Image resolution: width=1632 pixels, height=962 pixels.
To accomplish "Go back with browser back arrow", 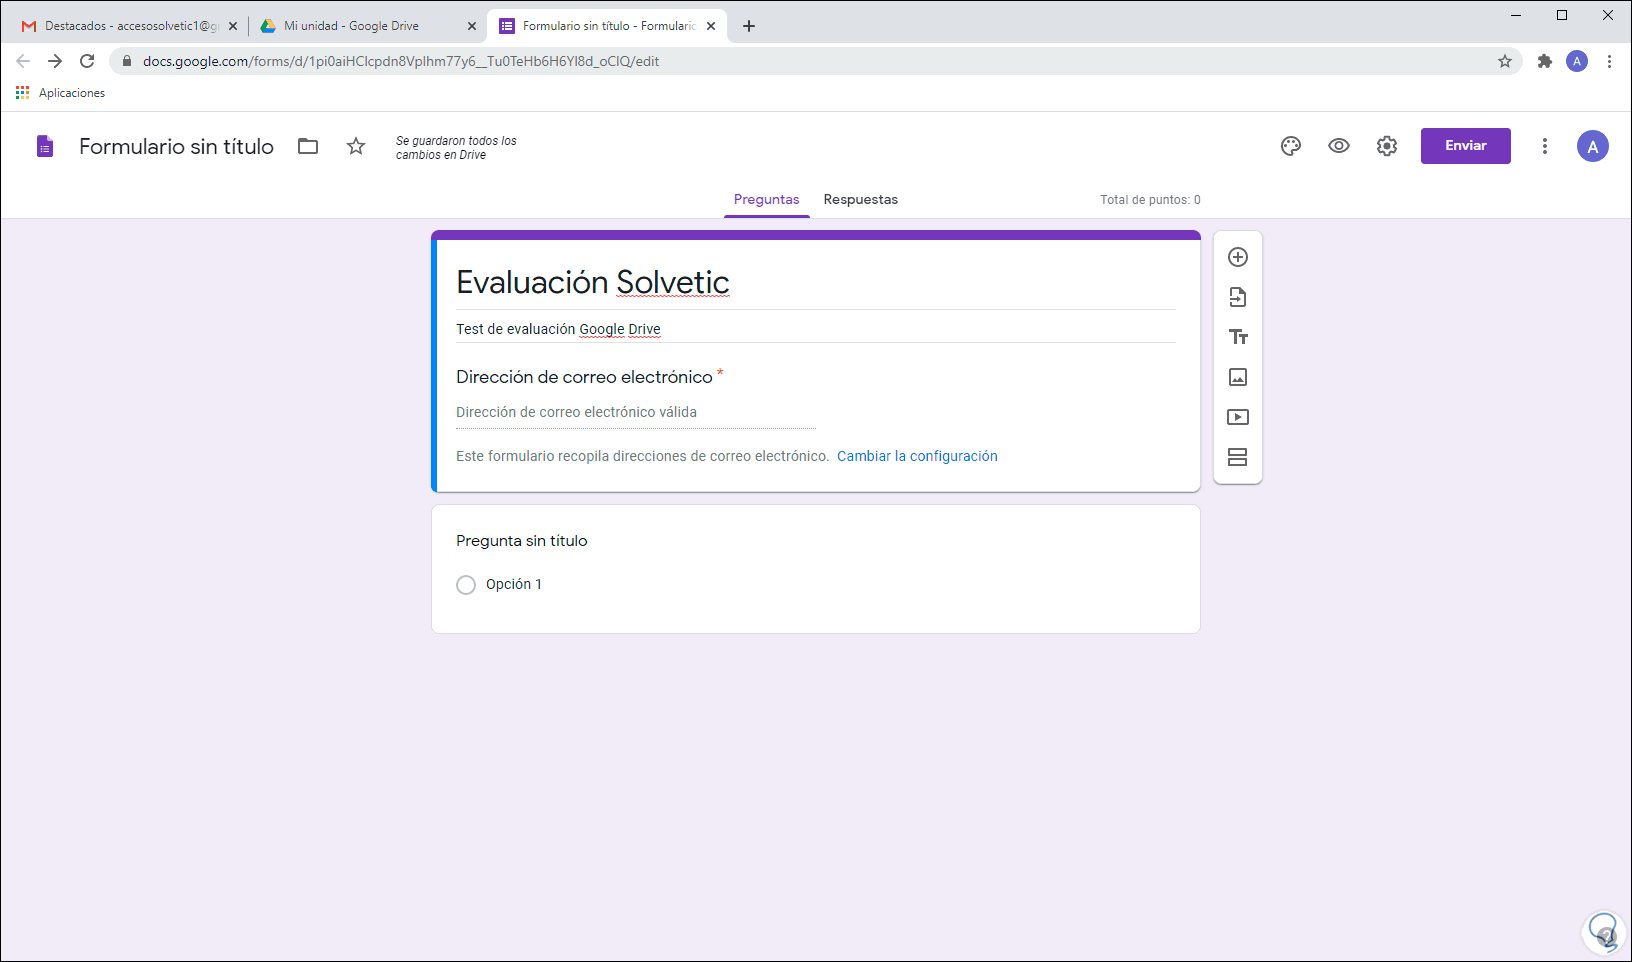I will [x=23, y=61].
